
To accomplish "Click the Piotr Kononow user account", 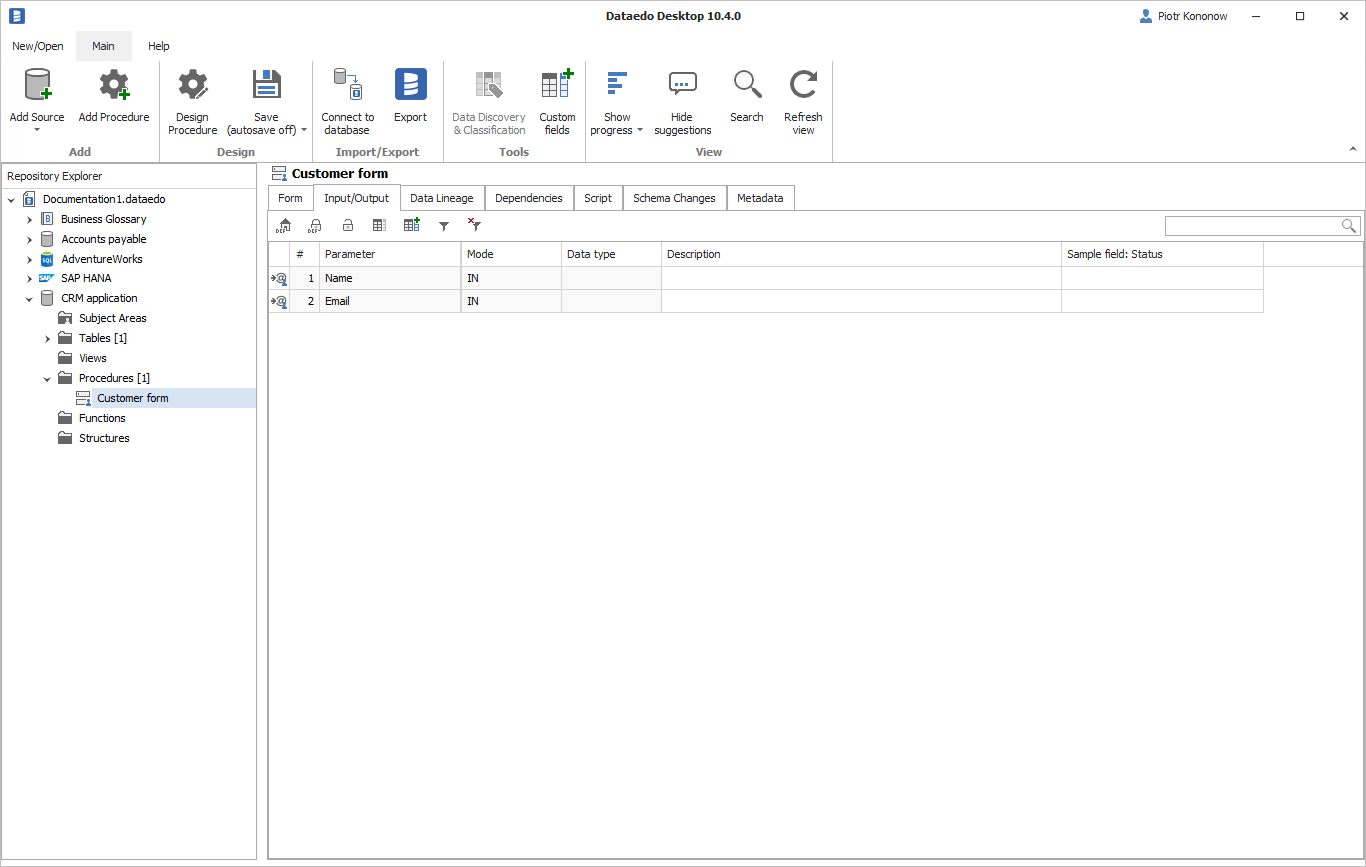I will coord(1183,16).
